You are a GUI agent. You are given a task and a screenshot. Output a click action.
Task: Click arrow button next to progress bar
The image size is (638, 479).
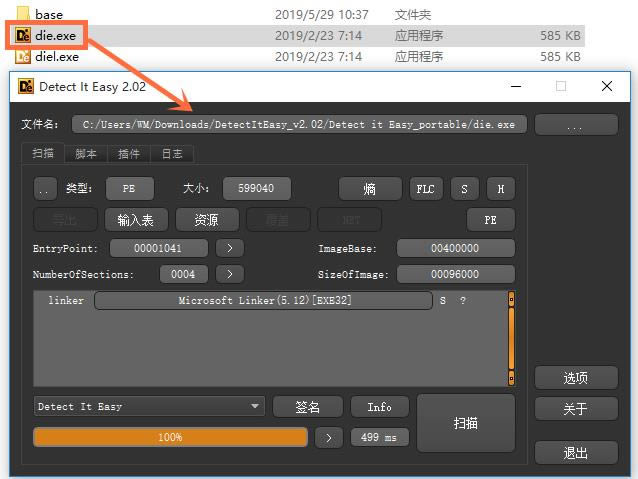click(329, 438)
